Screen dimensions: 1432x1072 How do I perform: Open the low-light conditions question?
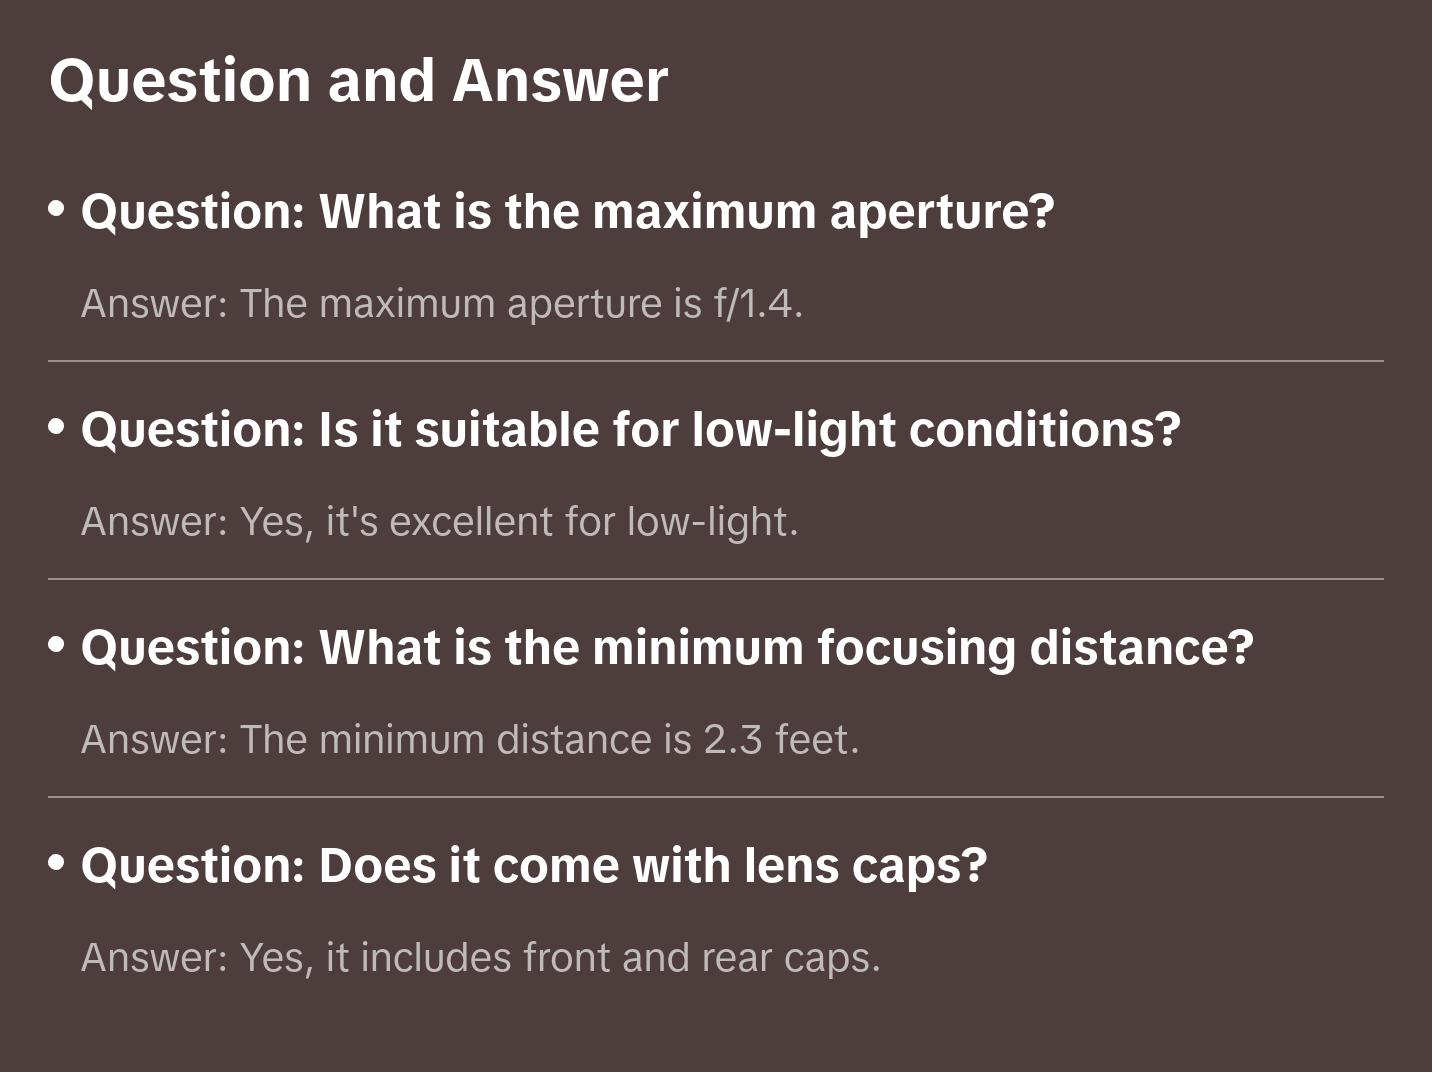point(630,430)
